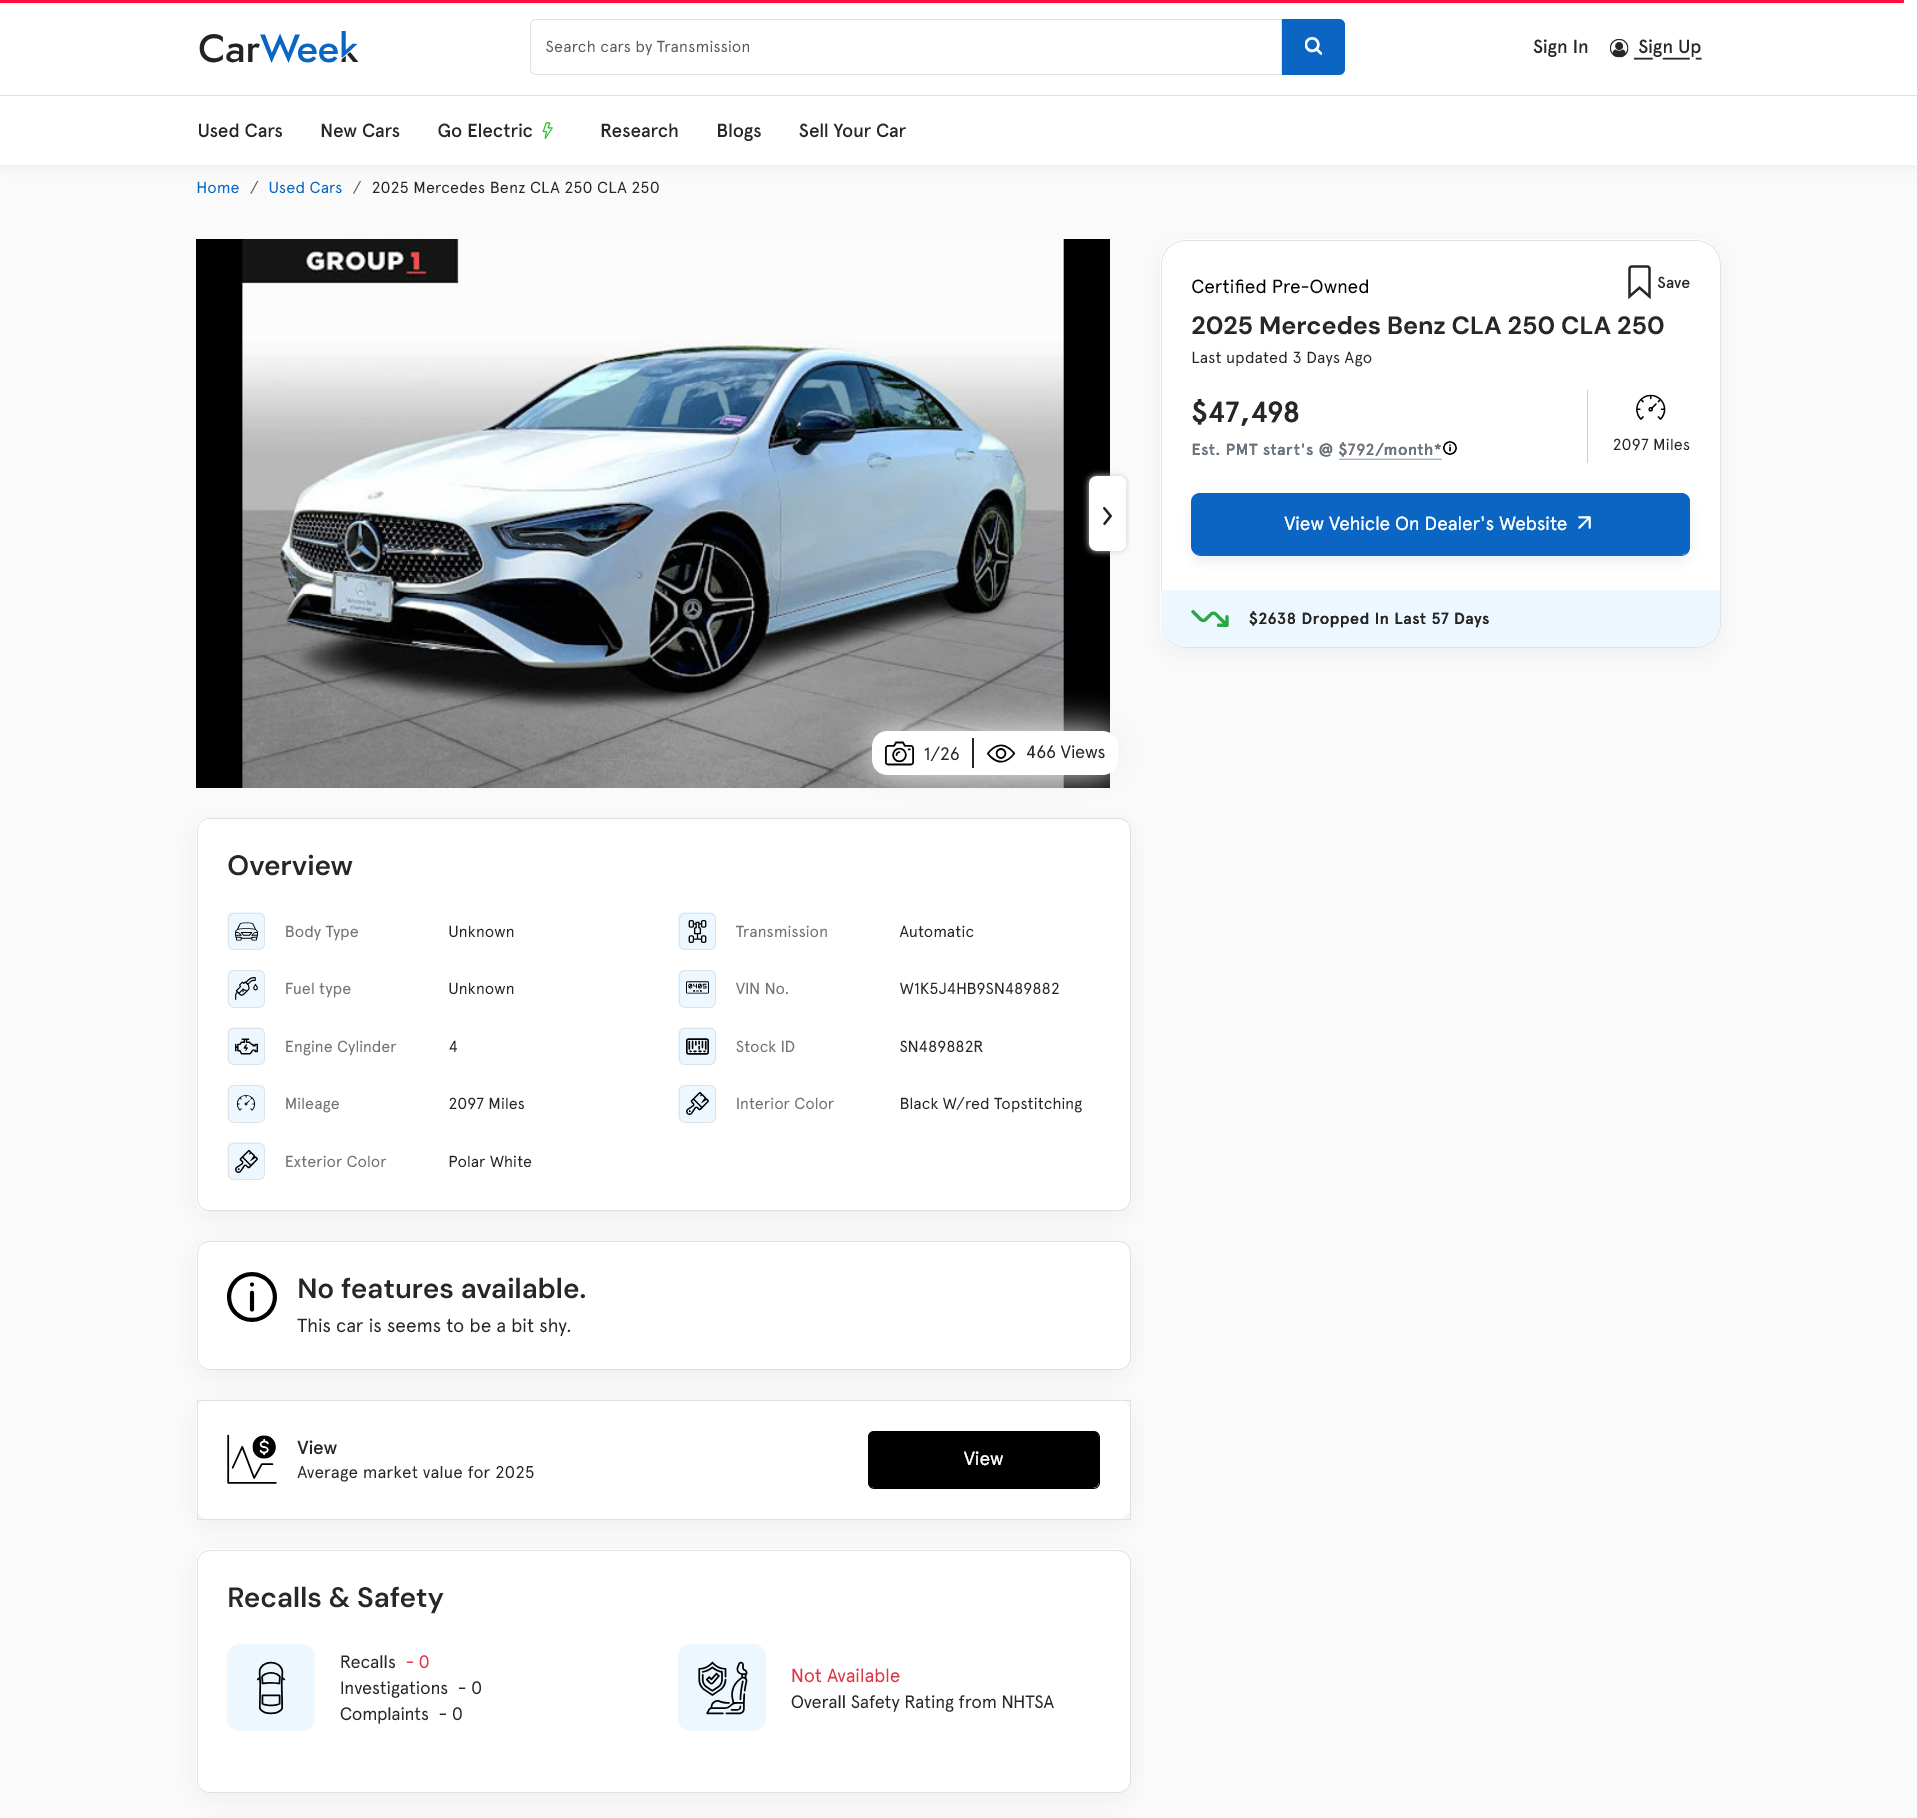Click the VIN No. icon

(x=697, y=989)
